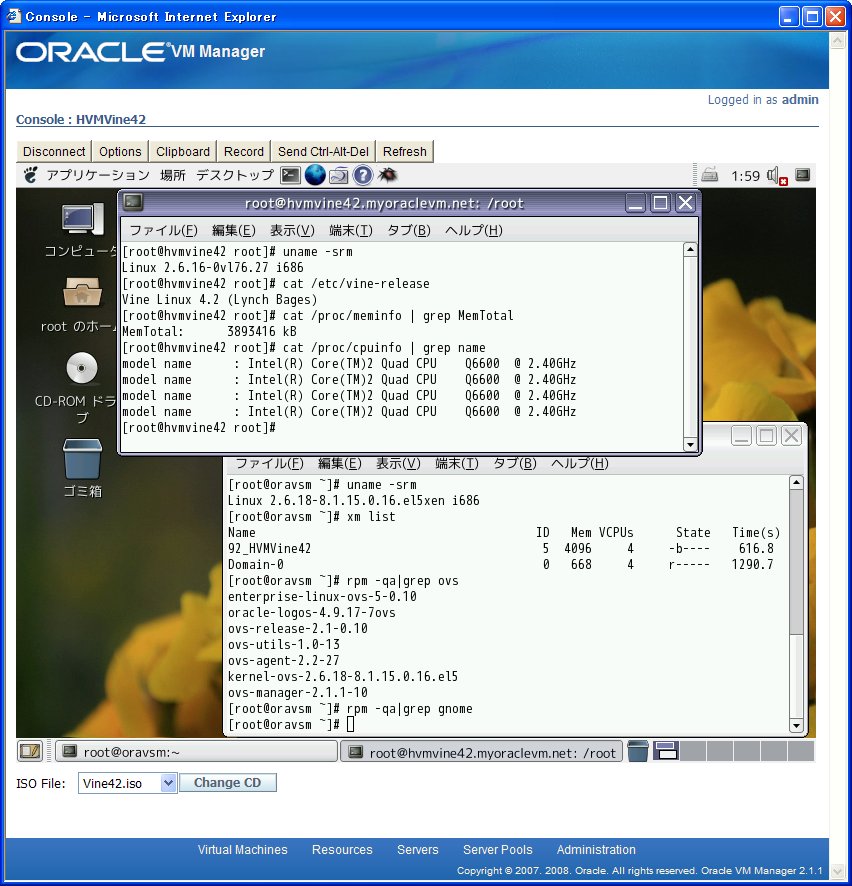Click browser page scrollbar up arrow
The image size is (852, 886).
coord(837,41)
